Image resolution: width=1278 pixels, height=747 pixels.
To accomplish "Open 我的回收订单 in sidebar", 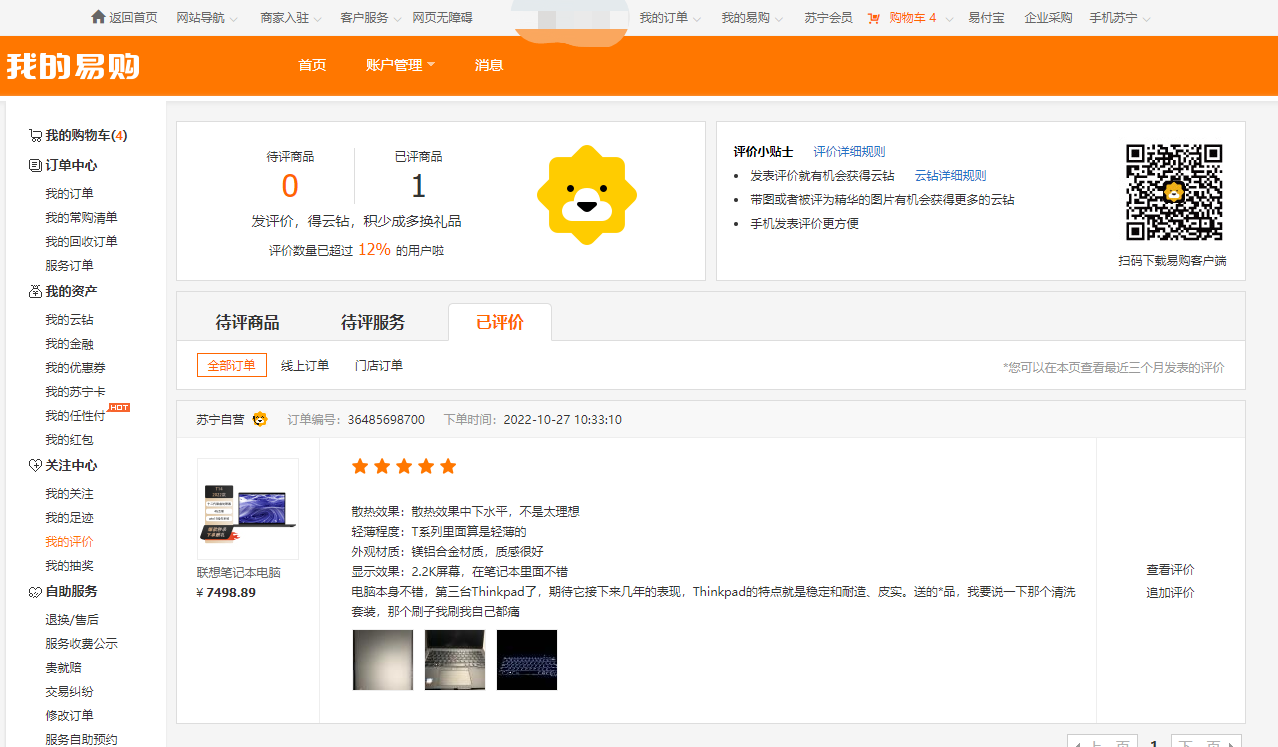I will pos(81,242).
